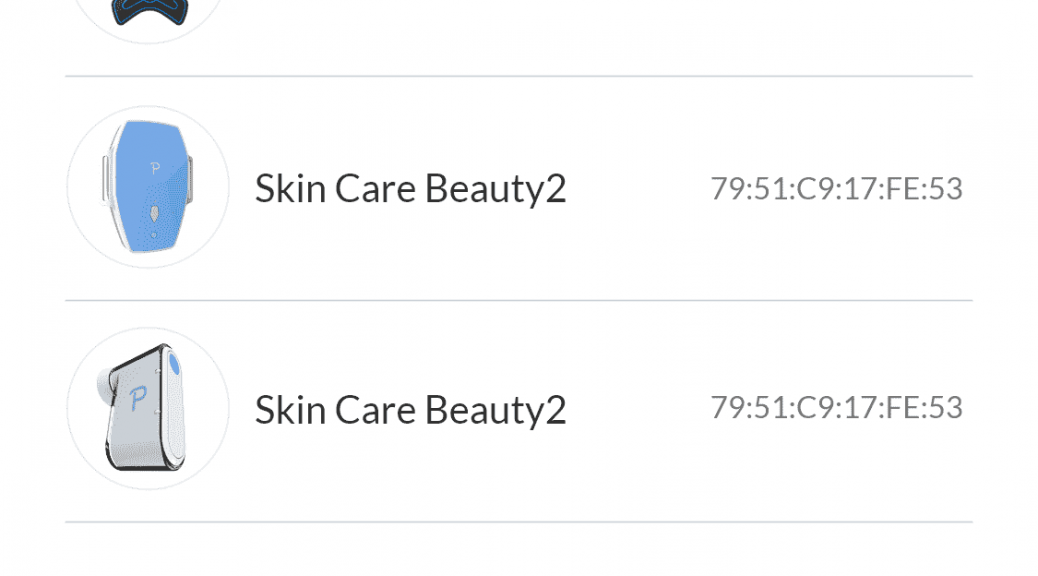Viewport: 1038px width, 576px height.
Task: Click the second row's 79:51:C9:17:FE:53 address
Action: coord(837,408)
